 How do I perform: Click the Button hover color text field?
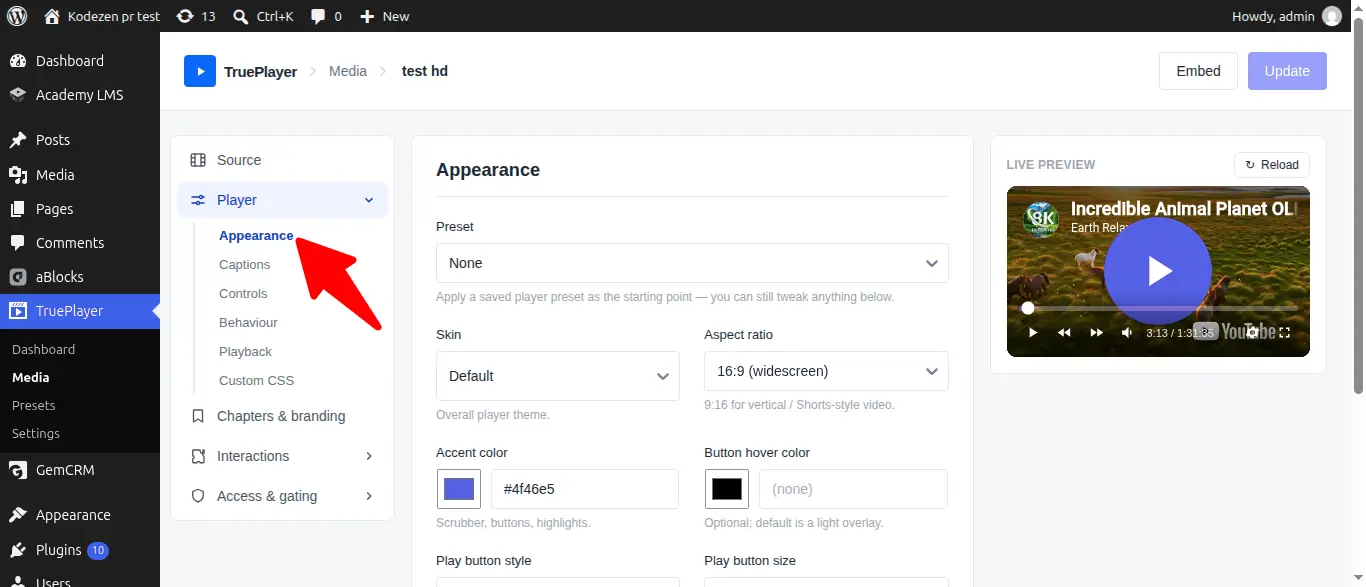coord(853,489)
